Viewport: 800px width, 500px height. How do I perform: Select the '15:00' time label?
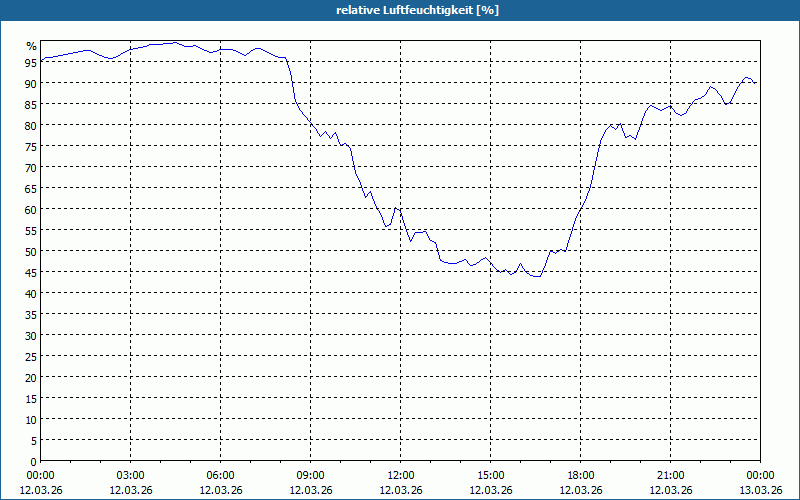pyautogui.click(x=491, y=476)
